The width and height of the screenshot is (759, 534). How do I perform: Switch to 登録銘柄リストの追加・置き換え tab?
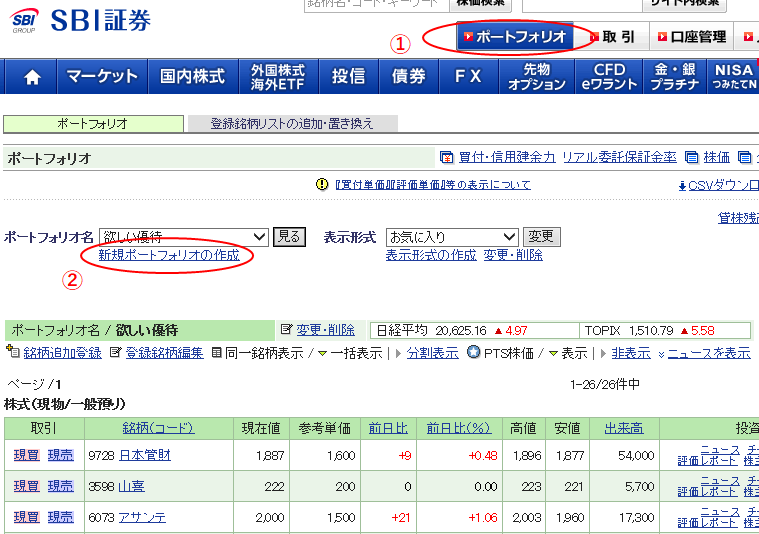(x=292, y=123)
